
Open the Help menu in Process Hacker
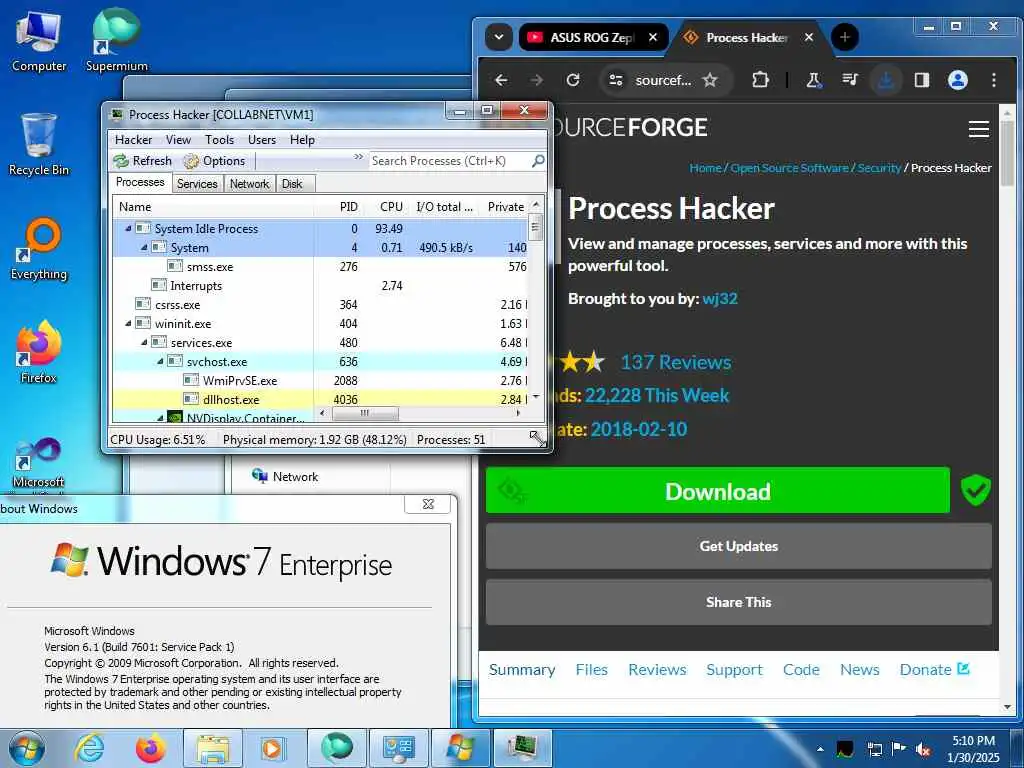coord(302,140)
